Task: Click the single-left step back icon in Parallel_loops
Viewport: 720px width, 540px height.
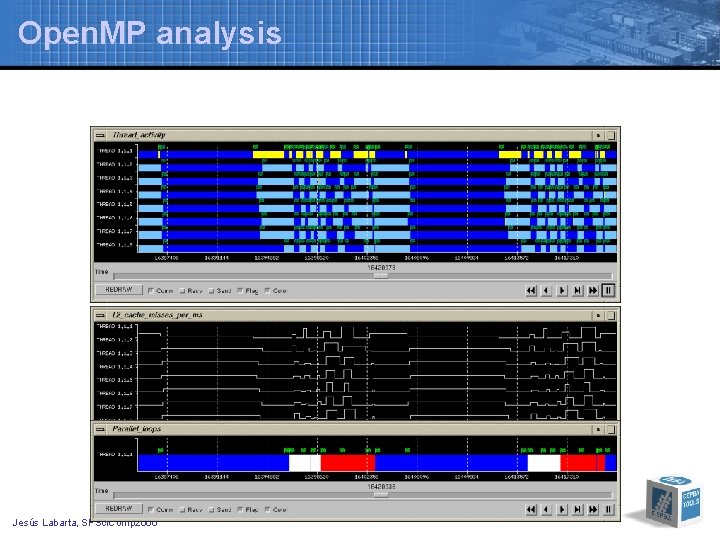Action: coord(546,509)
